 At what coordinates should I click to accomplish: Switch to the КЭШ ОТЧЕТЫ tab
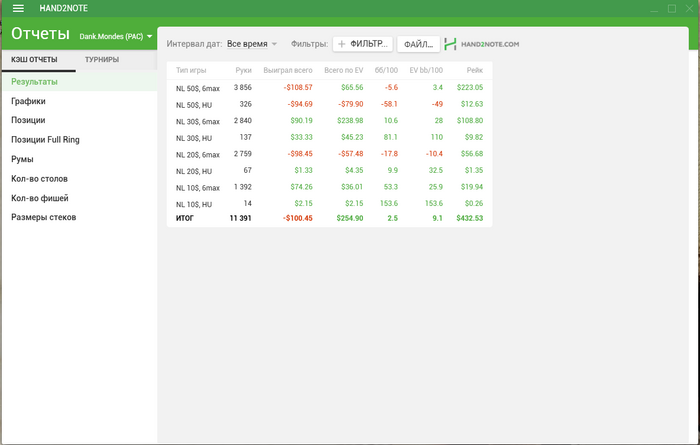34,60
